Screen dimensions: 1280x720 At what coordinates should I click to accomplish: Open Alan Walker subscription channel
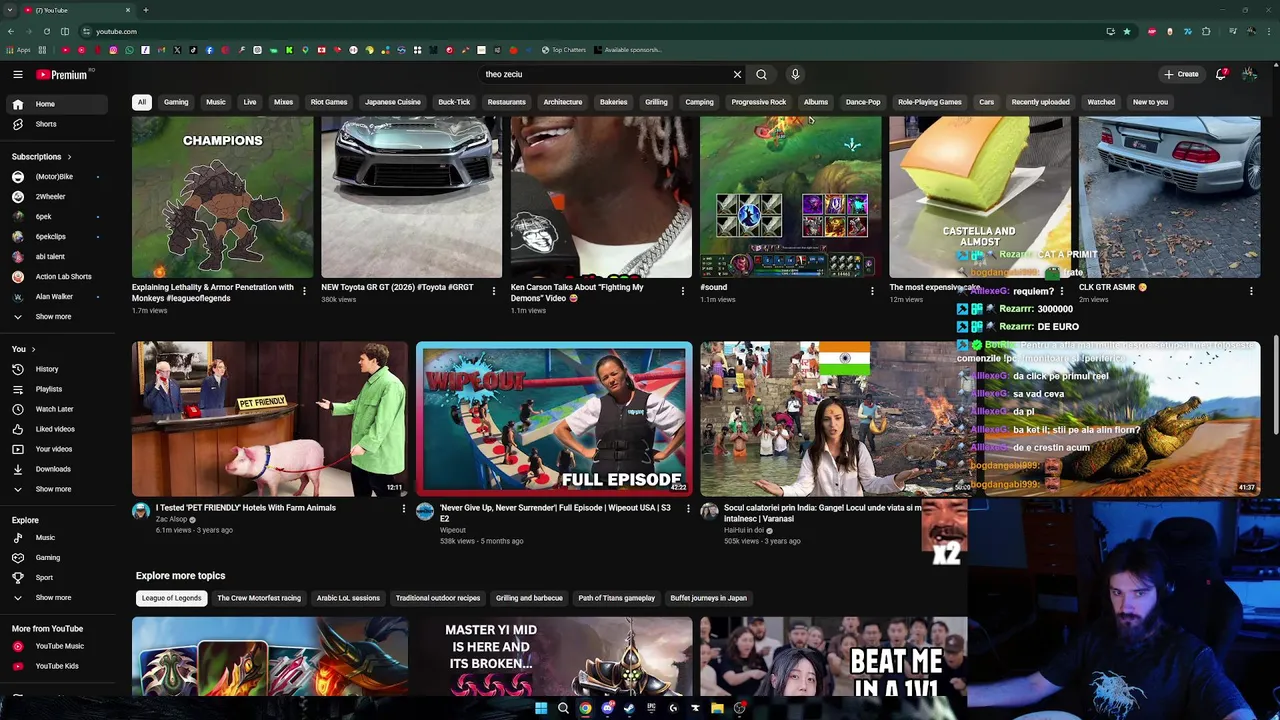tap(54, 297)
